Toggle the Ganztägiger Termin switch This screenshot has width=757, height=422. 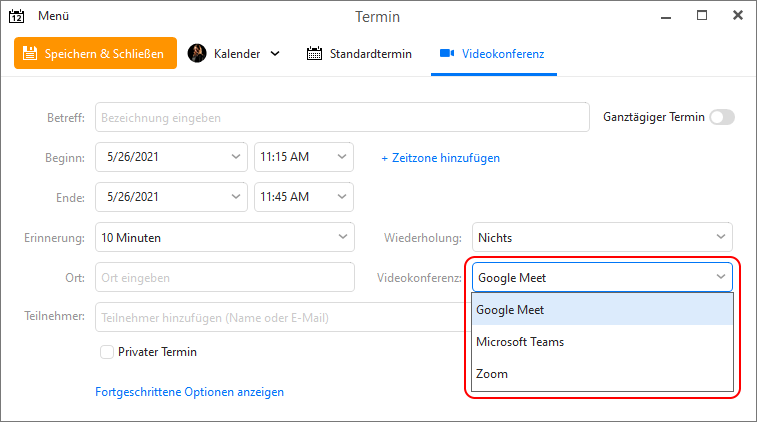click(x=722, y=117)
